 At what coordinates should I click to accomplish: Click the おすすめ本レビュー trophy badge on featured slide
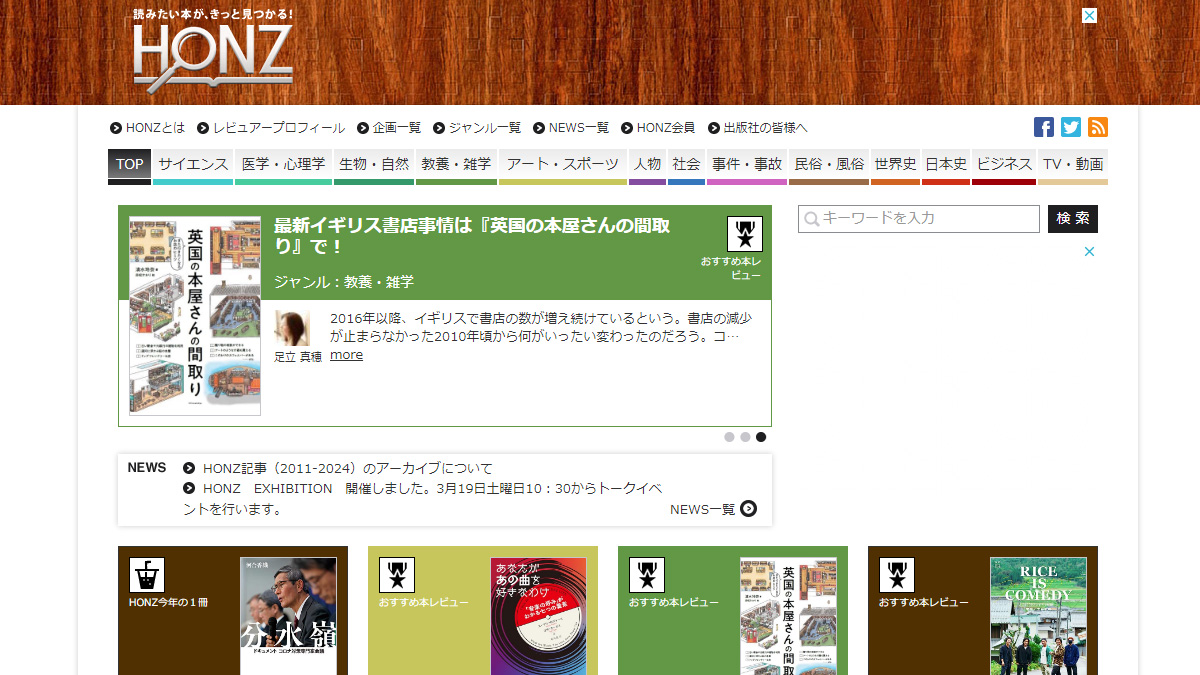tap(745, 236)
